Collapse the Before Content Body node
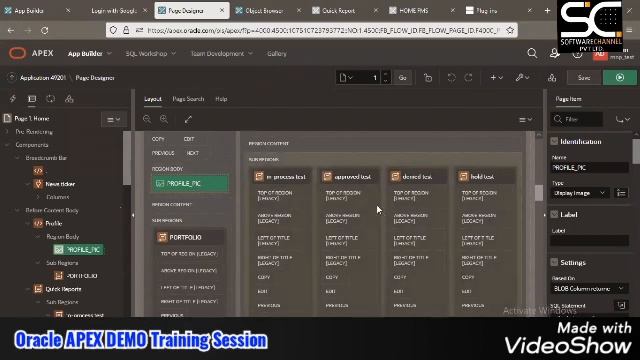 pyautogui.click(x=17, y=210)
